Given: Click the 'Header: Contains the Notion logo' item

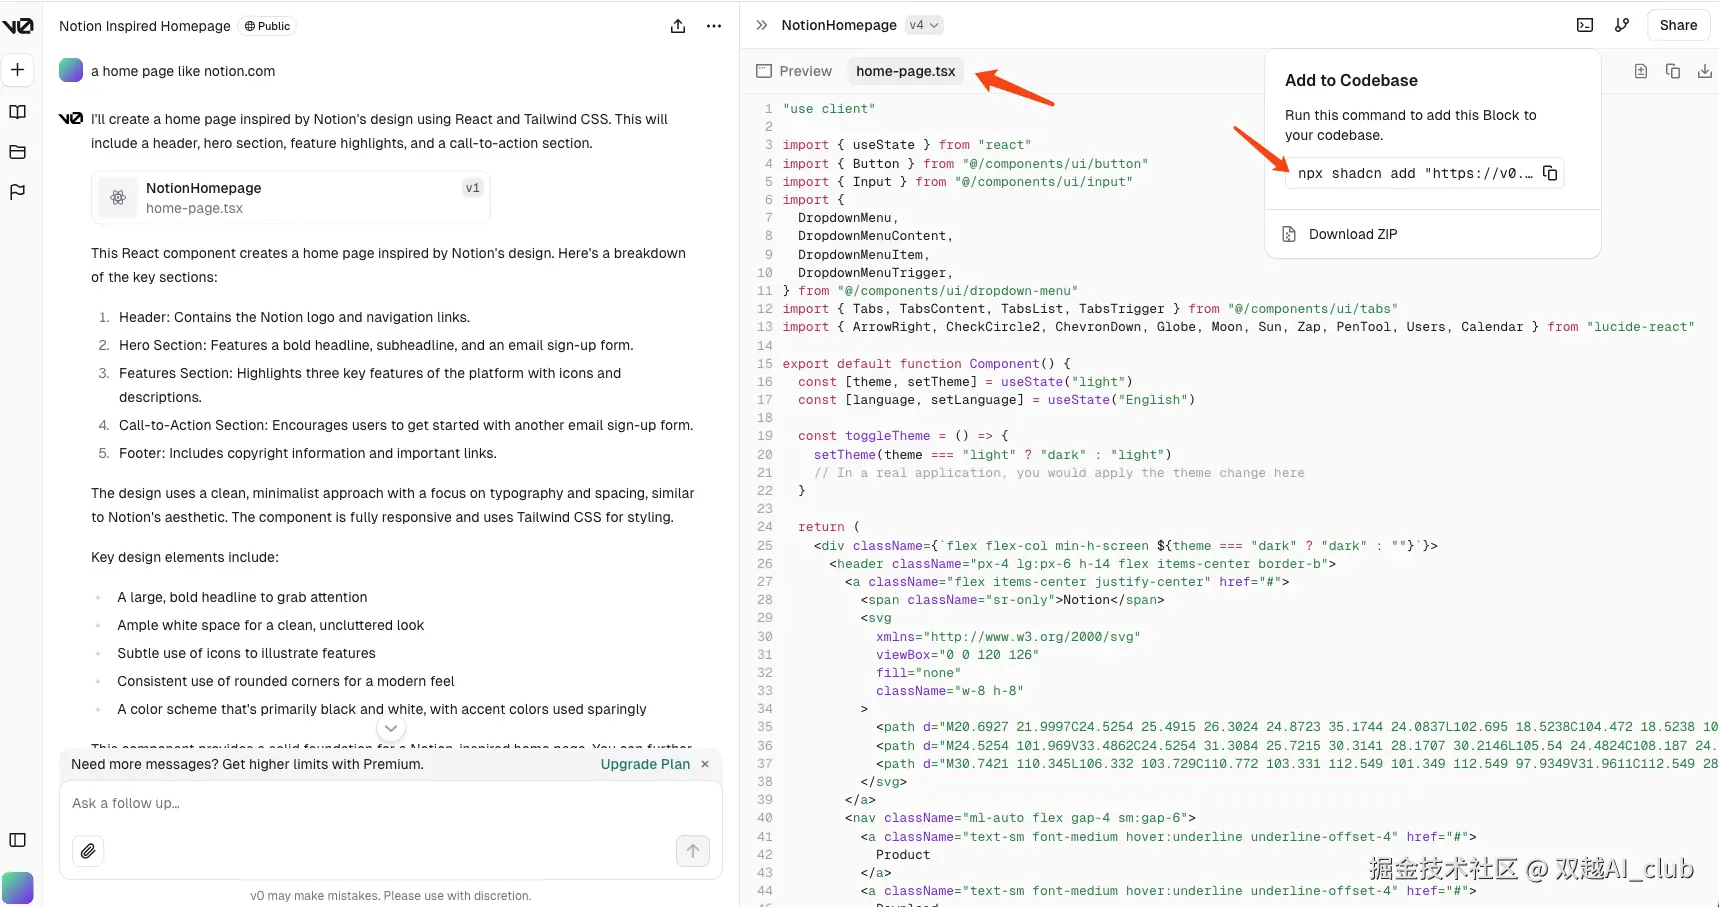Looking at the screenshot, I should pos(294,317).
